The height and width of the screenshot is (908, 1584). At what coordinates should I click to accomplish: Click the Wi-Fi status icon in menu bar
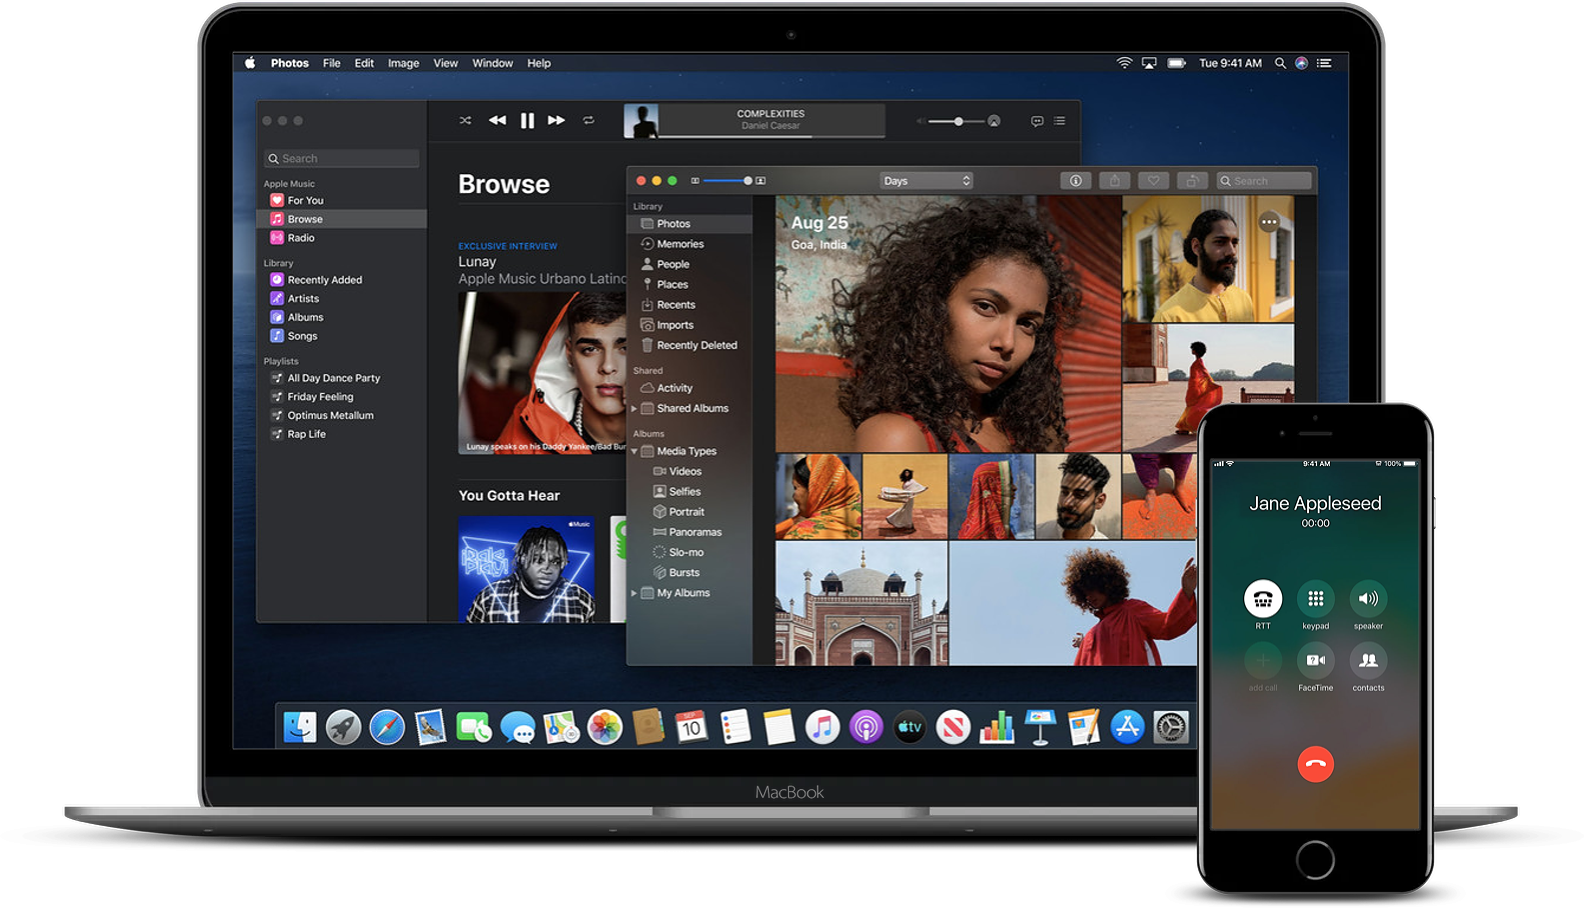pos(1124,63)
